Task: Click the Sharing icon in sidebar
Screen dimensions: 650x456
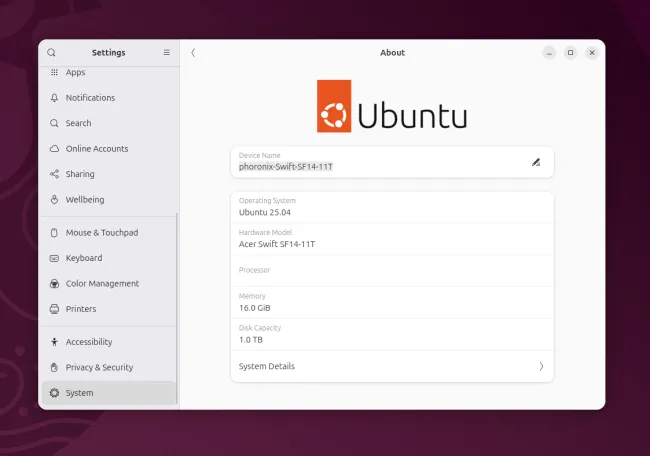Action: [x=54, y=174]
